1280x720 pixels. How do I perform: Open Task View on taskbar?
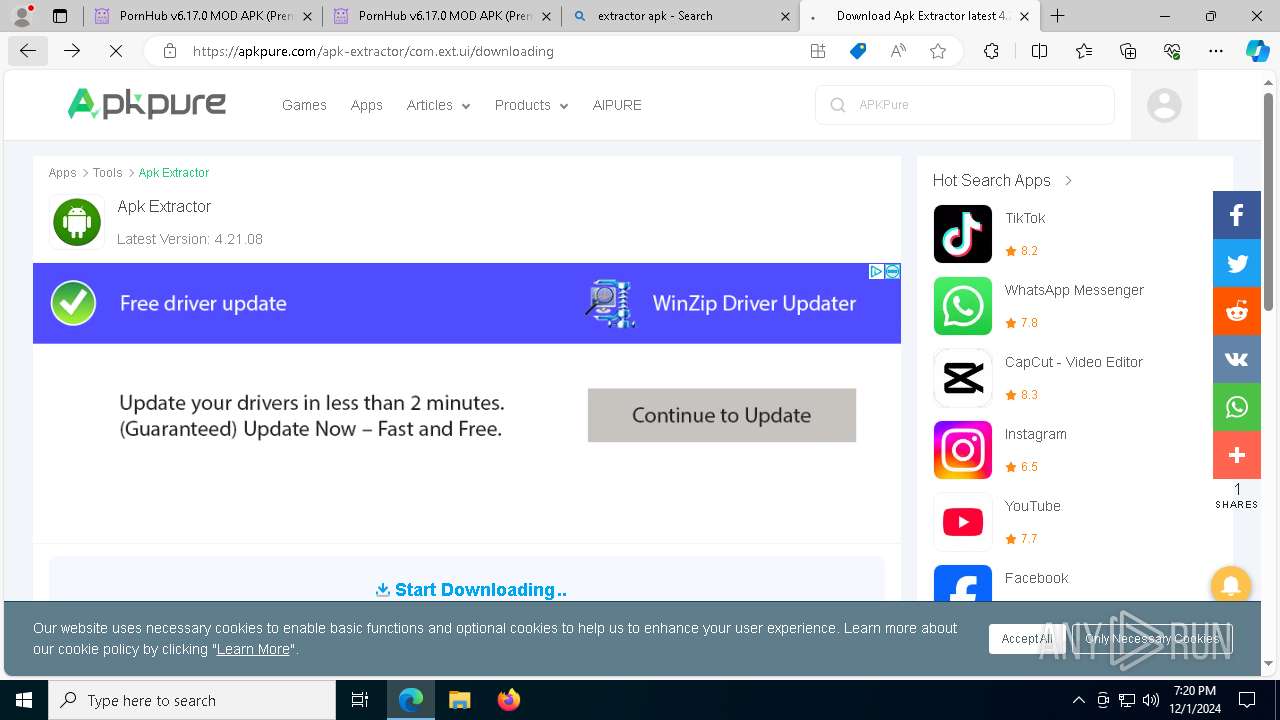pyautogui.click(x=360, y=700)
